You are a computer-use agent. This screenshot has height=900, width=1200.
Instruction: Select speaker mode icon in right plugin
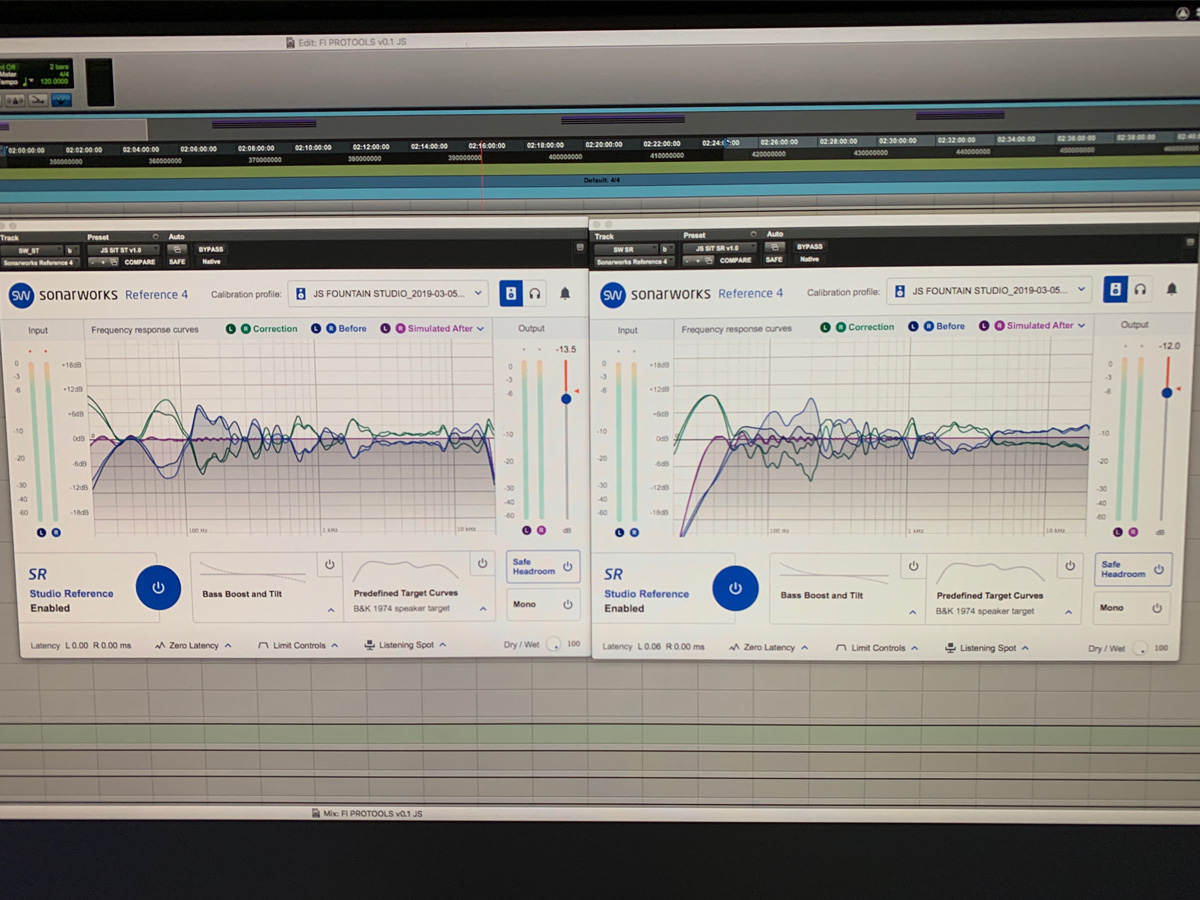pyautogui.click(x=1115, y=289)
